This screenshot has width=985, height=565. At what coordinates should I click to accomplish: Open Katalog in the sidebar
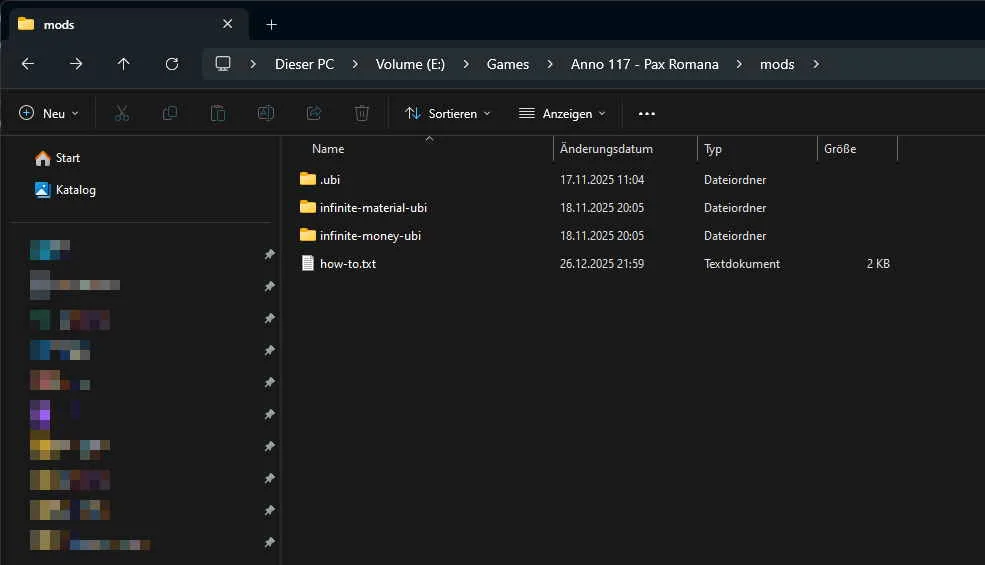point(76,190)
